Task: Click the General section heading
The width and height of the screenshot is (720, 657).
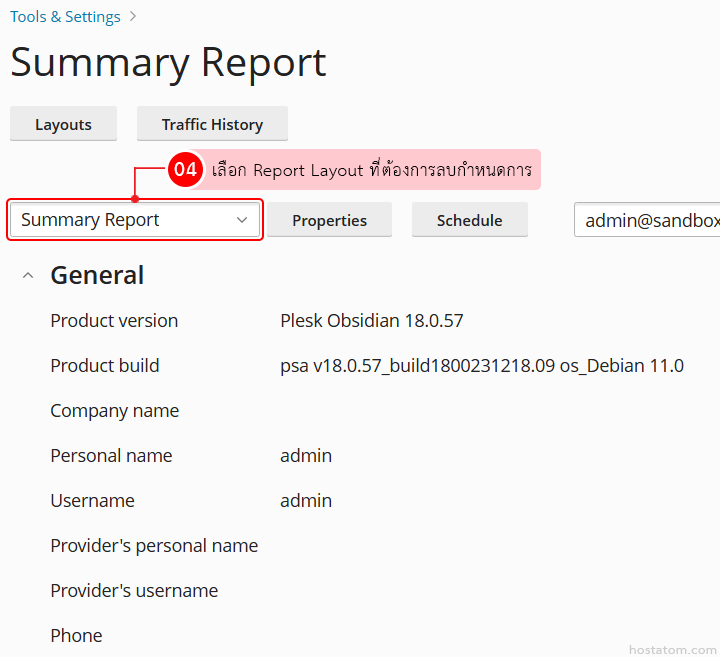Action: 97,275
